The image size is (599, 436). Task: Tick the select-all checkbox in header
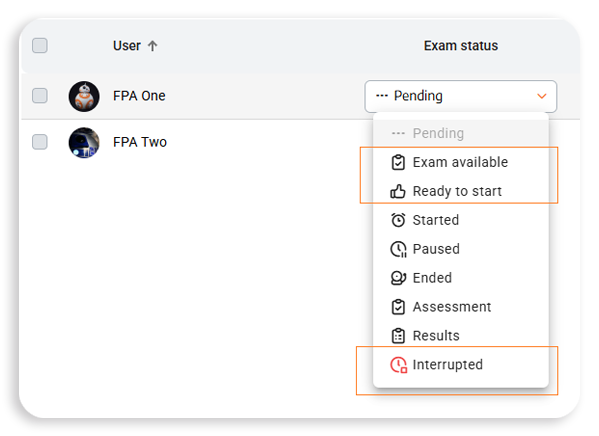(40, 45)
